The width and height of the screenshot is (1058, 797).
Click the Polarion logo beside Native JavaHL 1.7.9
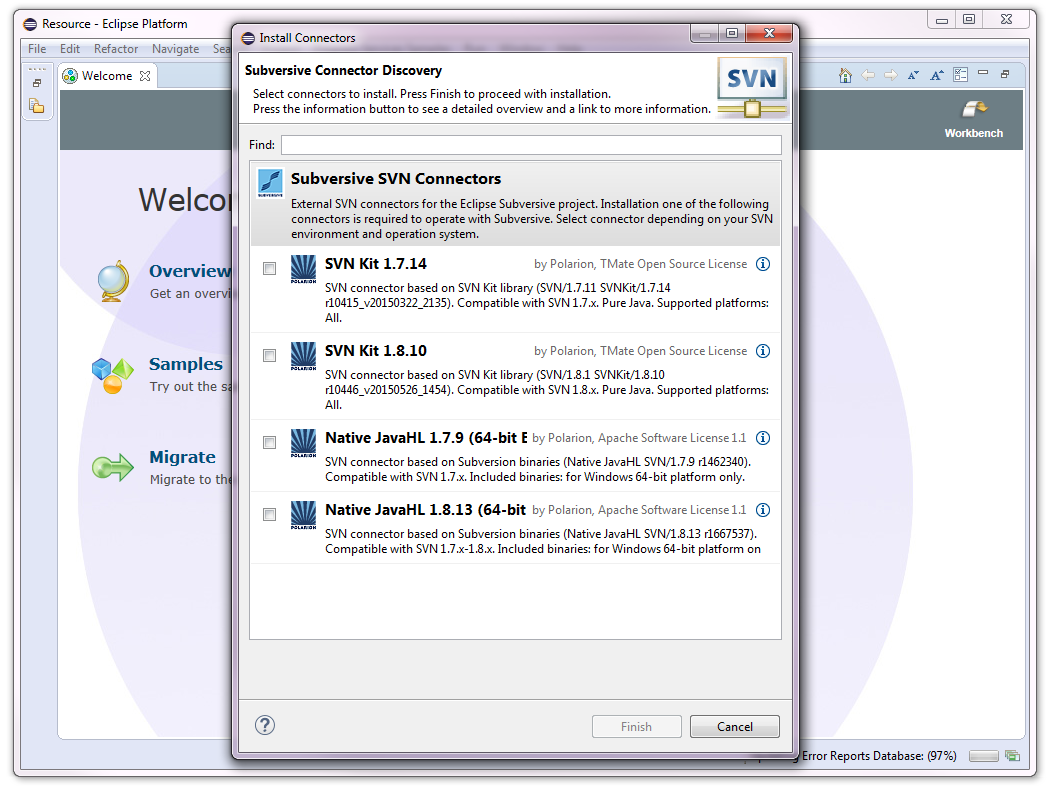pos(303,443)
